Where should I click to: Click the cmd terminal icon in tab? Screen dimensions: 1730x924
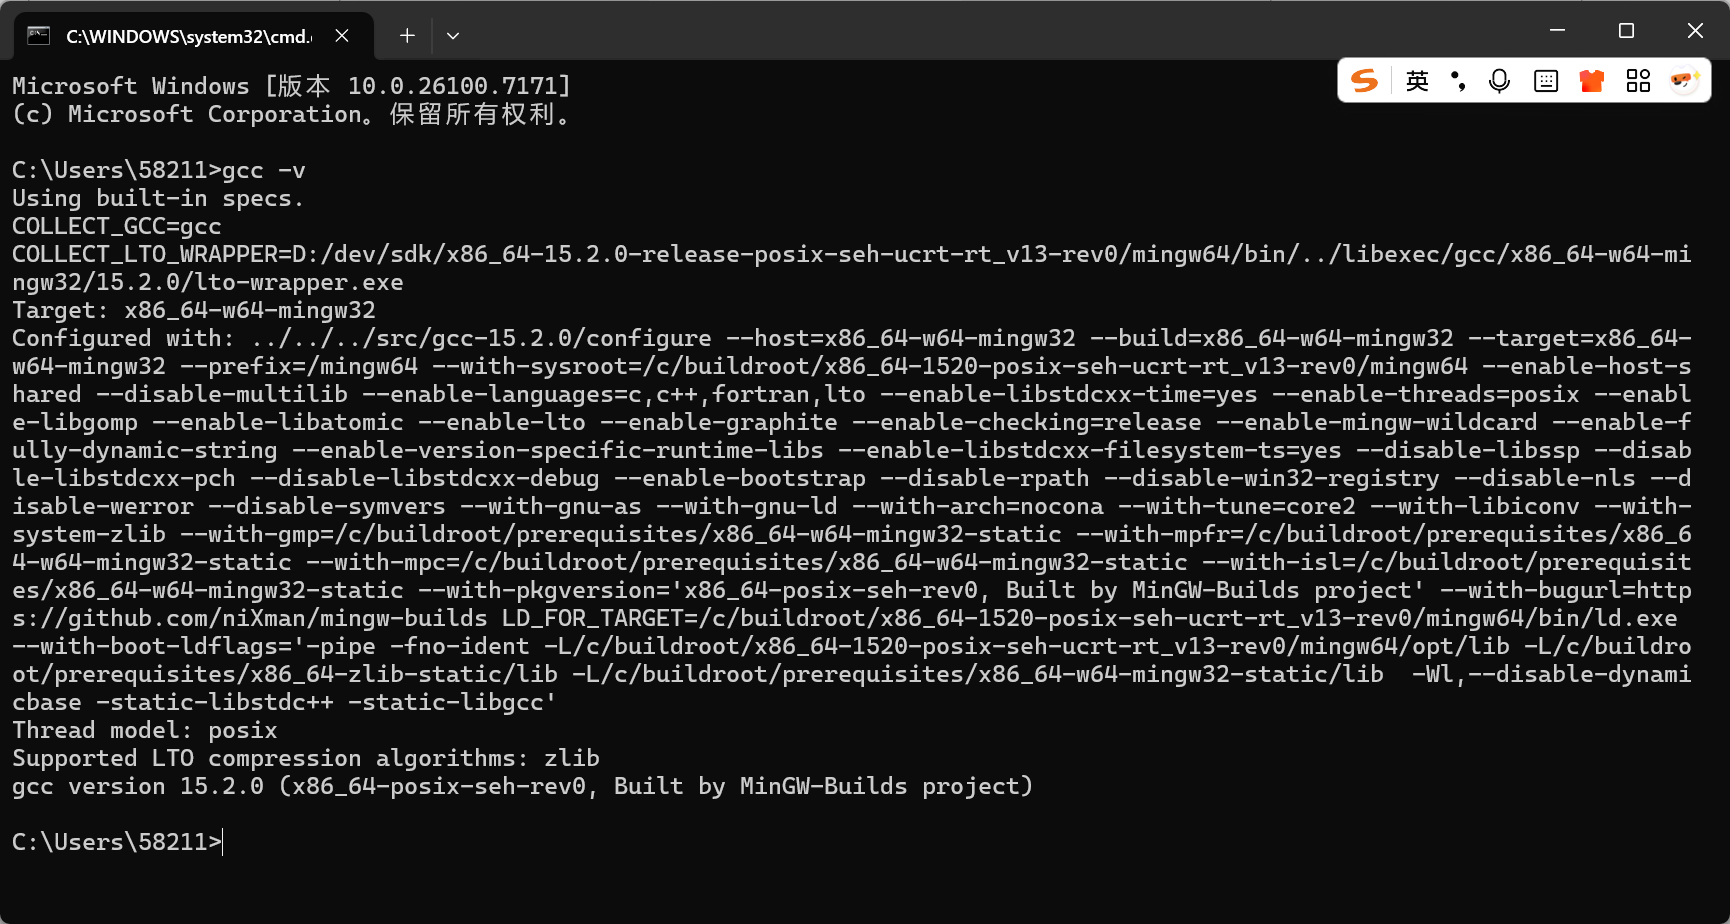point(38,36)
